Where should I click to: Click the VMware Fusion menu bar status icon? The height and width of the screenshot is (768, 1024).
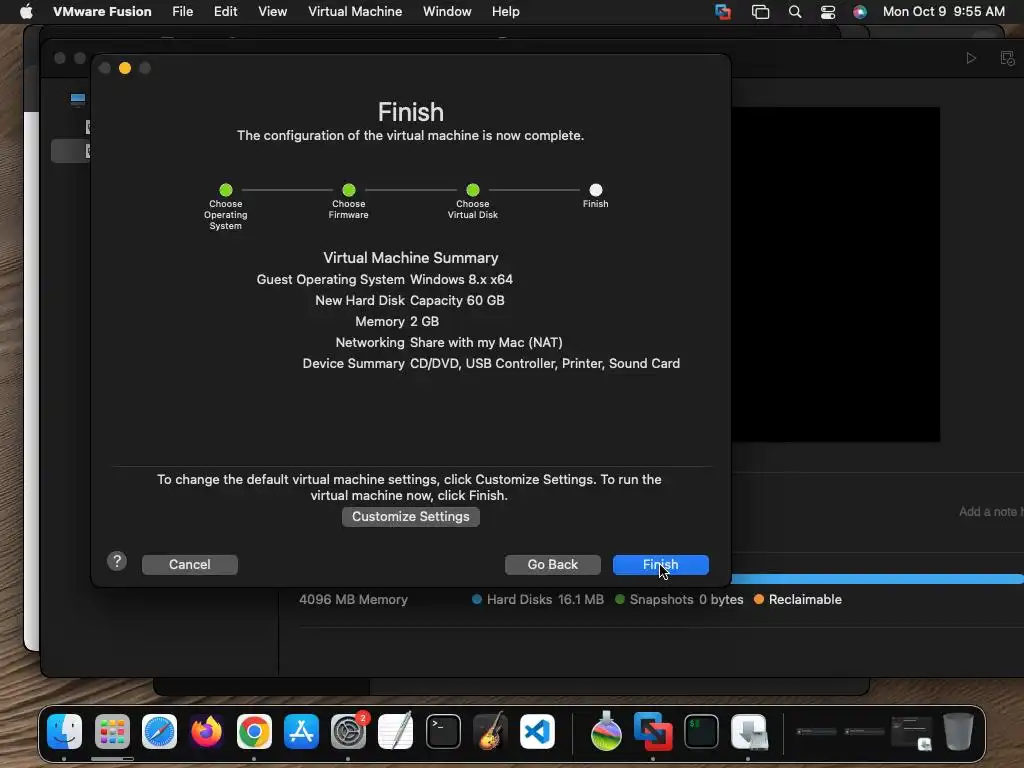click(x=723, y=12)
